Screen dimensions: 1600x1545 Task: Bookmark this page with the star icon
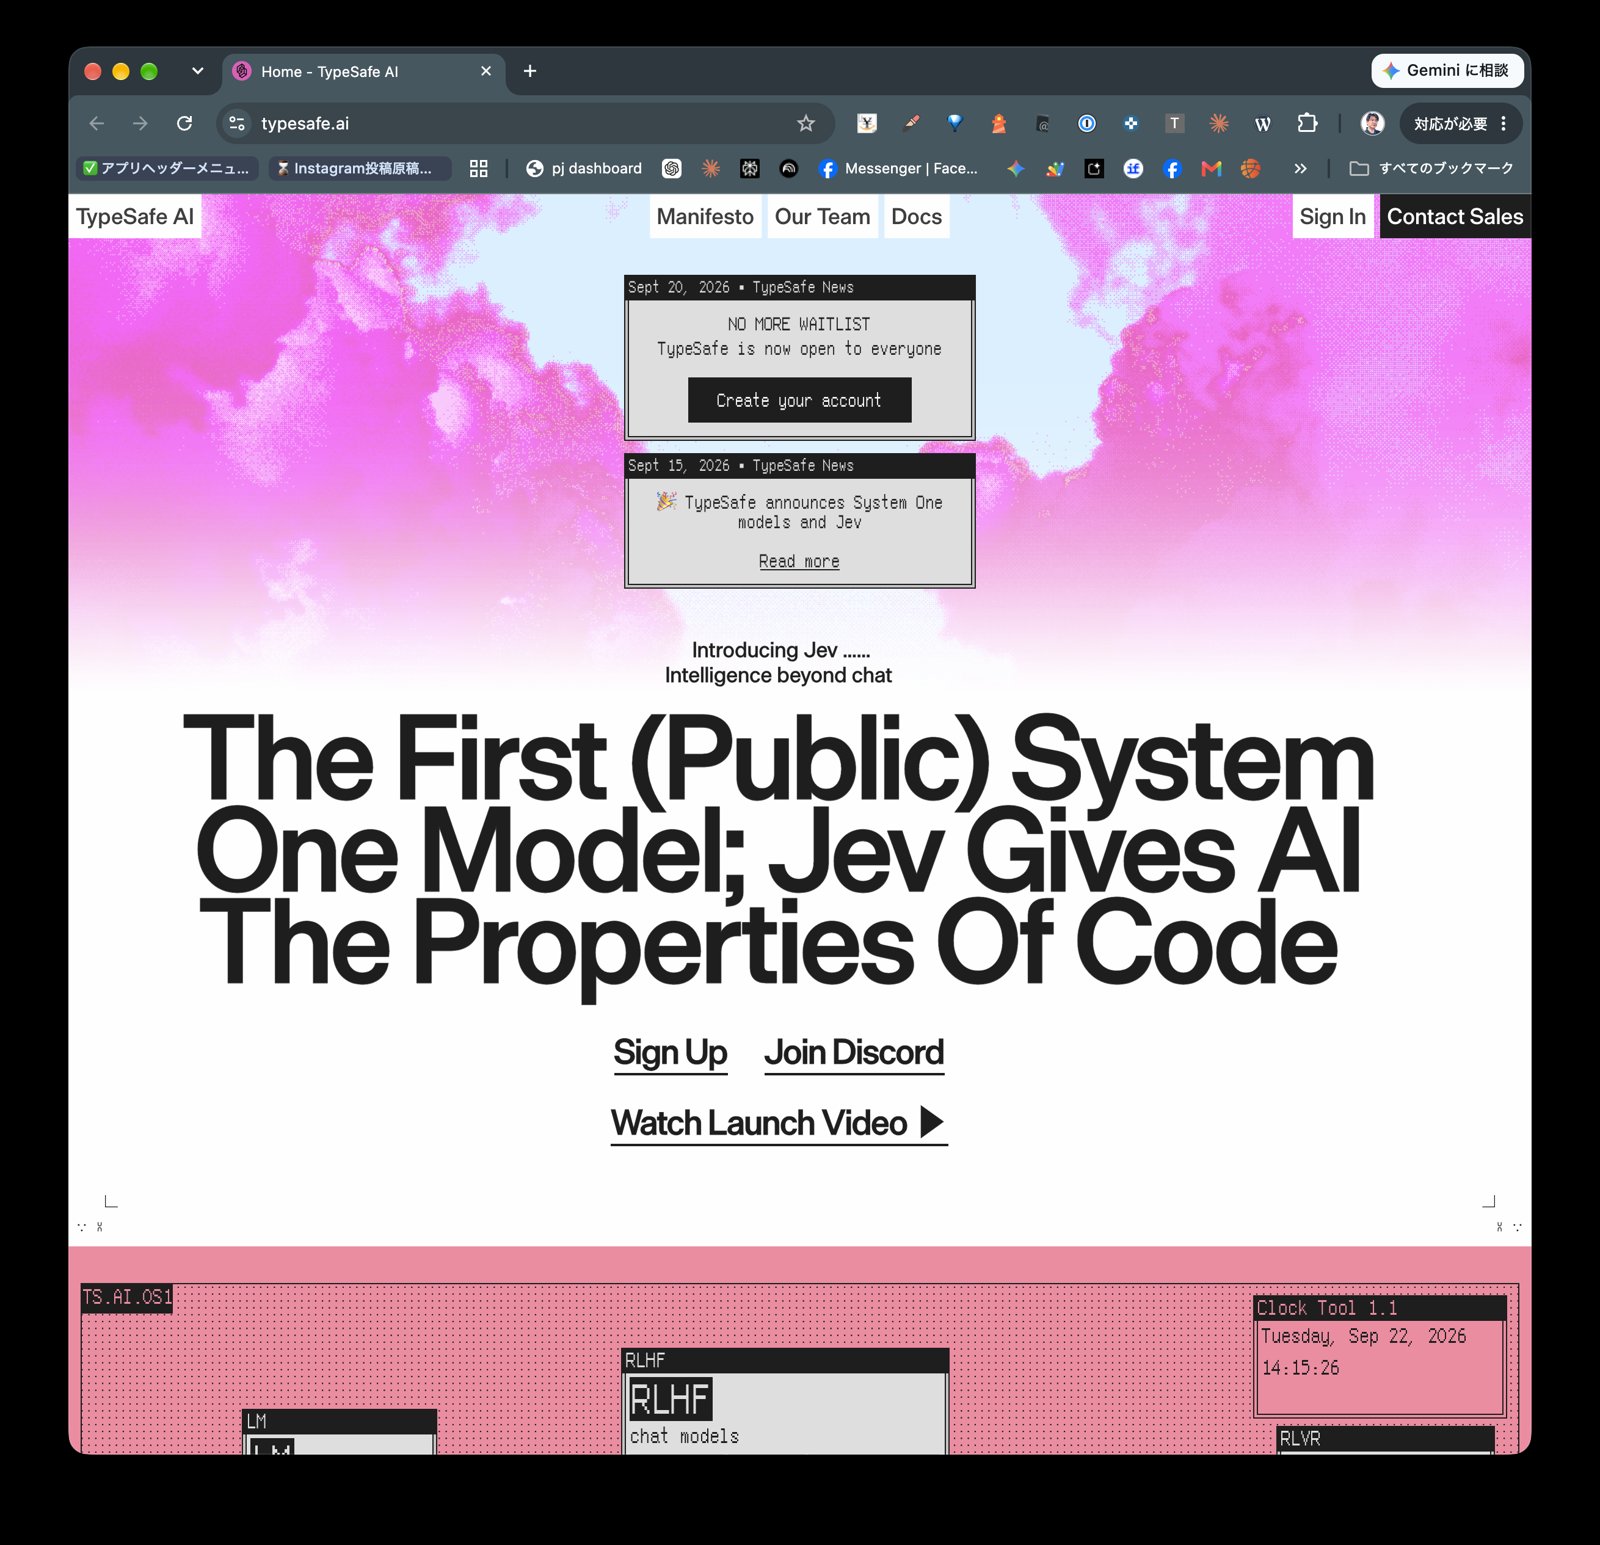point(806,123)
